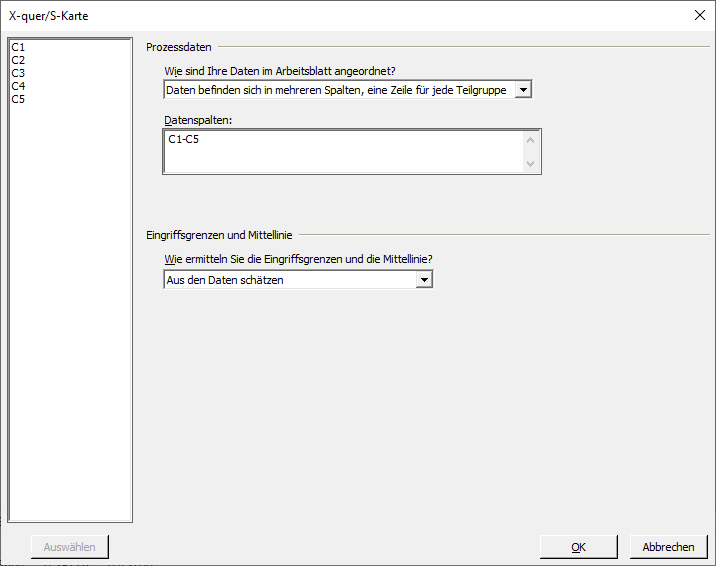The height and width of the screenshot is (566, 716).
Task: Confirm the dialog with OK
Action: 579,547
